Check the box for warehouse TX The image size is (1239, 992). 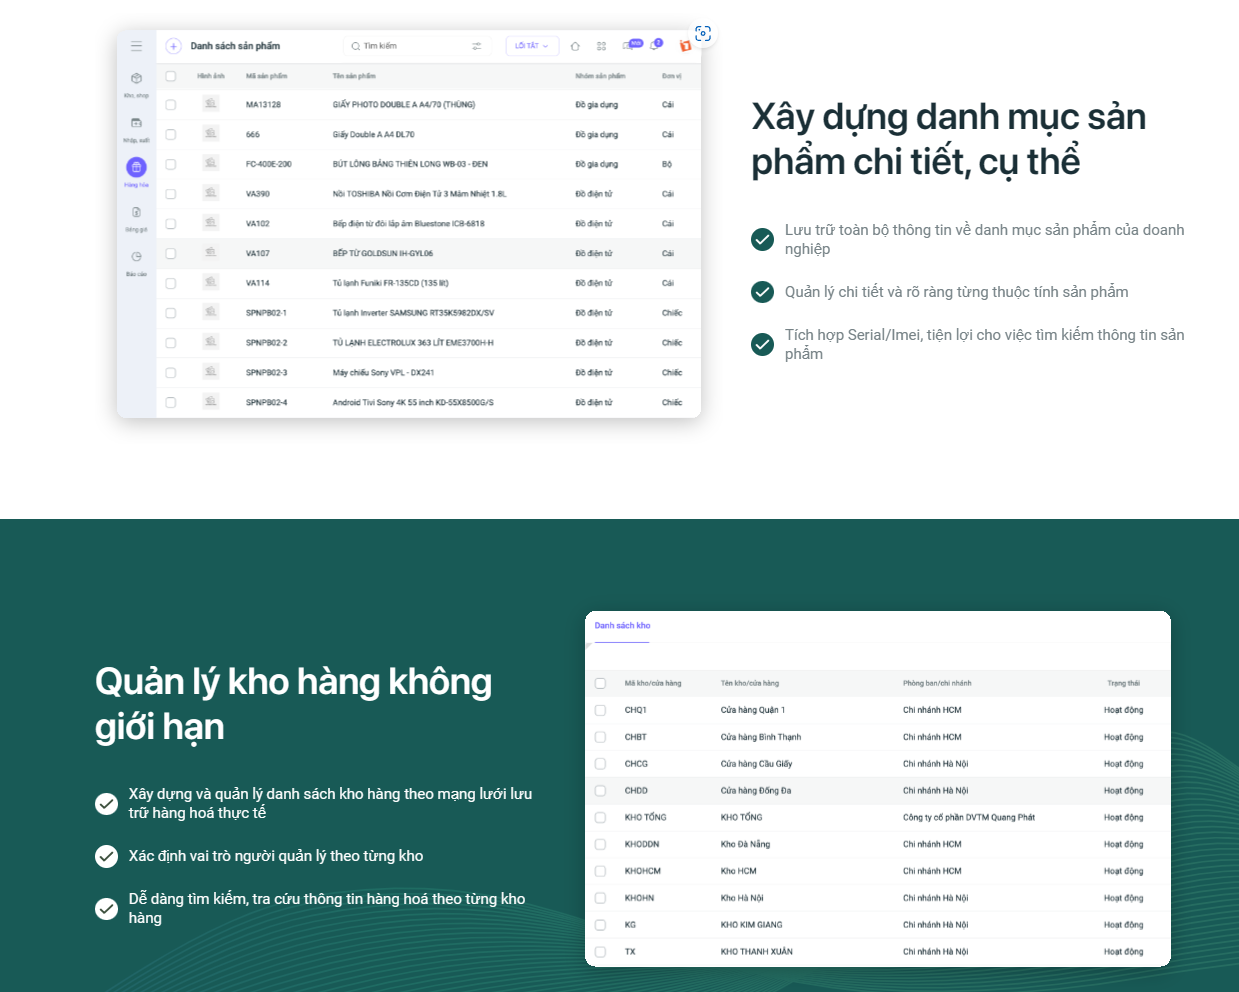[600, 952]
